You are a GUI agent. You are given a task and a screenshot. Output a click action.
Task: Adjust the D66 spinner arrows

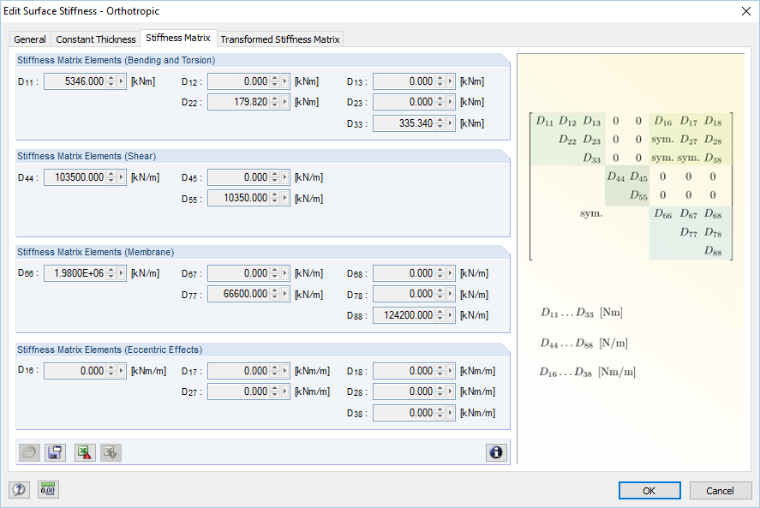(111, 273)
